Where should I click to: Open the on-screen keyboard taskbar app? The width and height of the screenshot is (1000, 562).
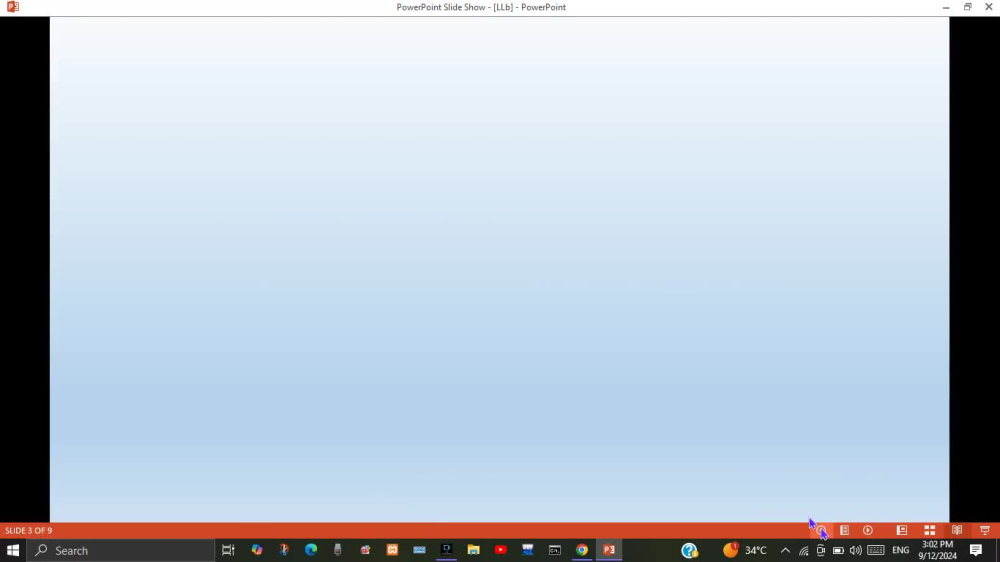(x=419, y=550)
